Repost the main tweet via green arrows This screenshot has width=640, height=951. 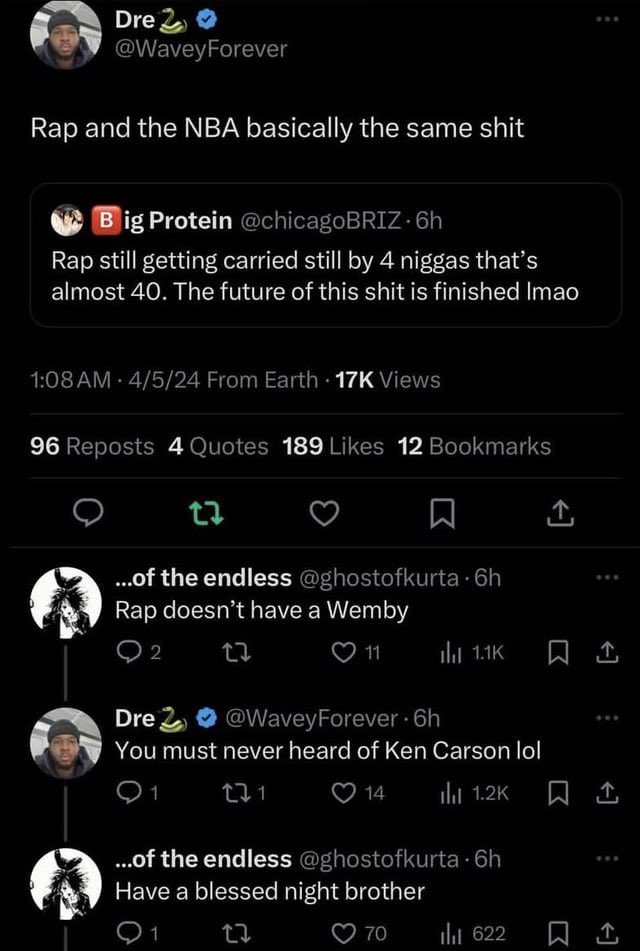tap(206, 514)
